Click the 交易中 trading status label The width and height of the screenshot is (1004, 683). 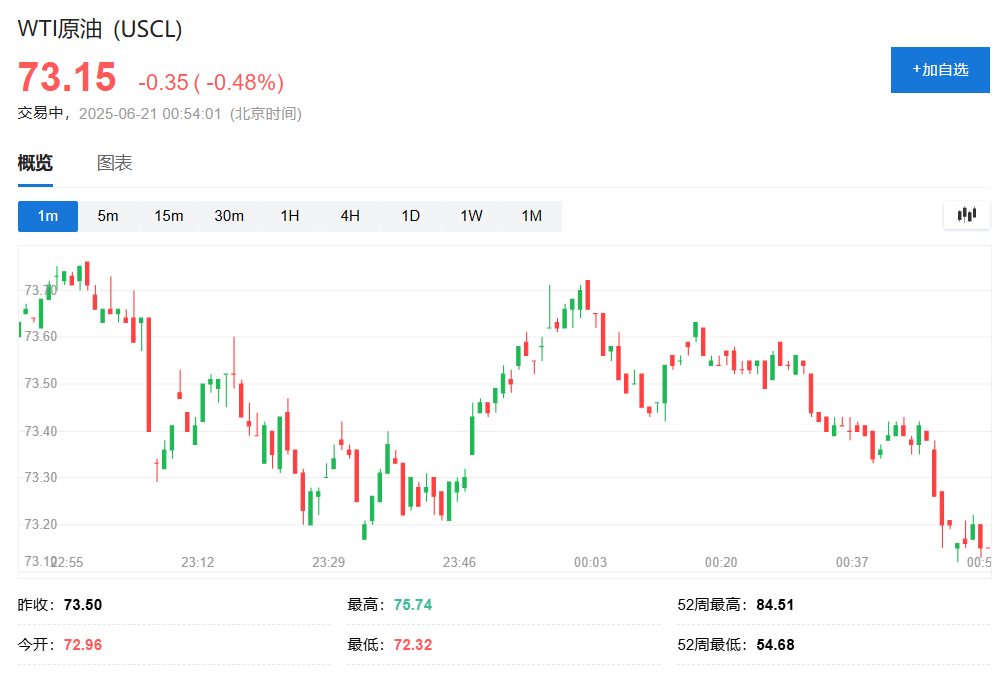pyautogui.click(x=40, y=113)
